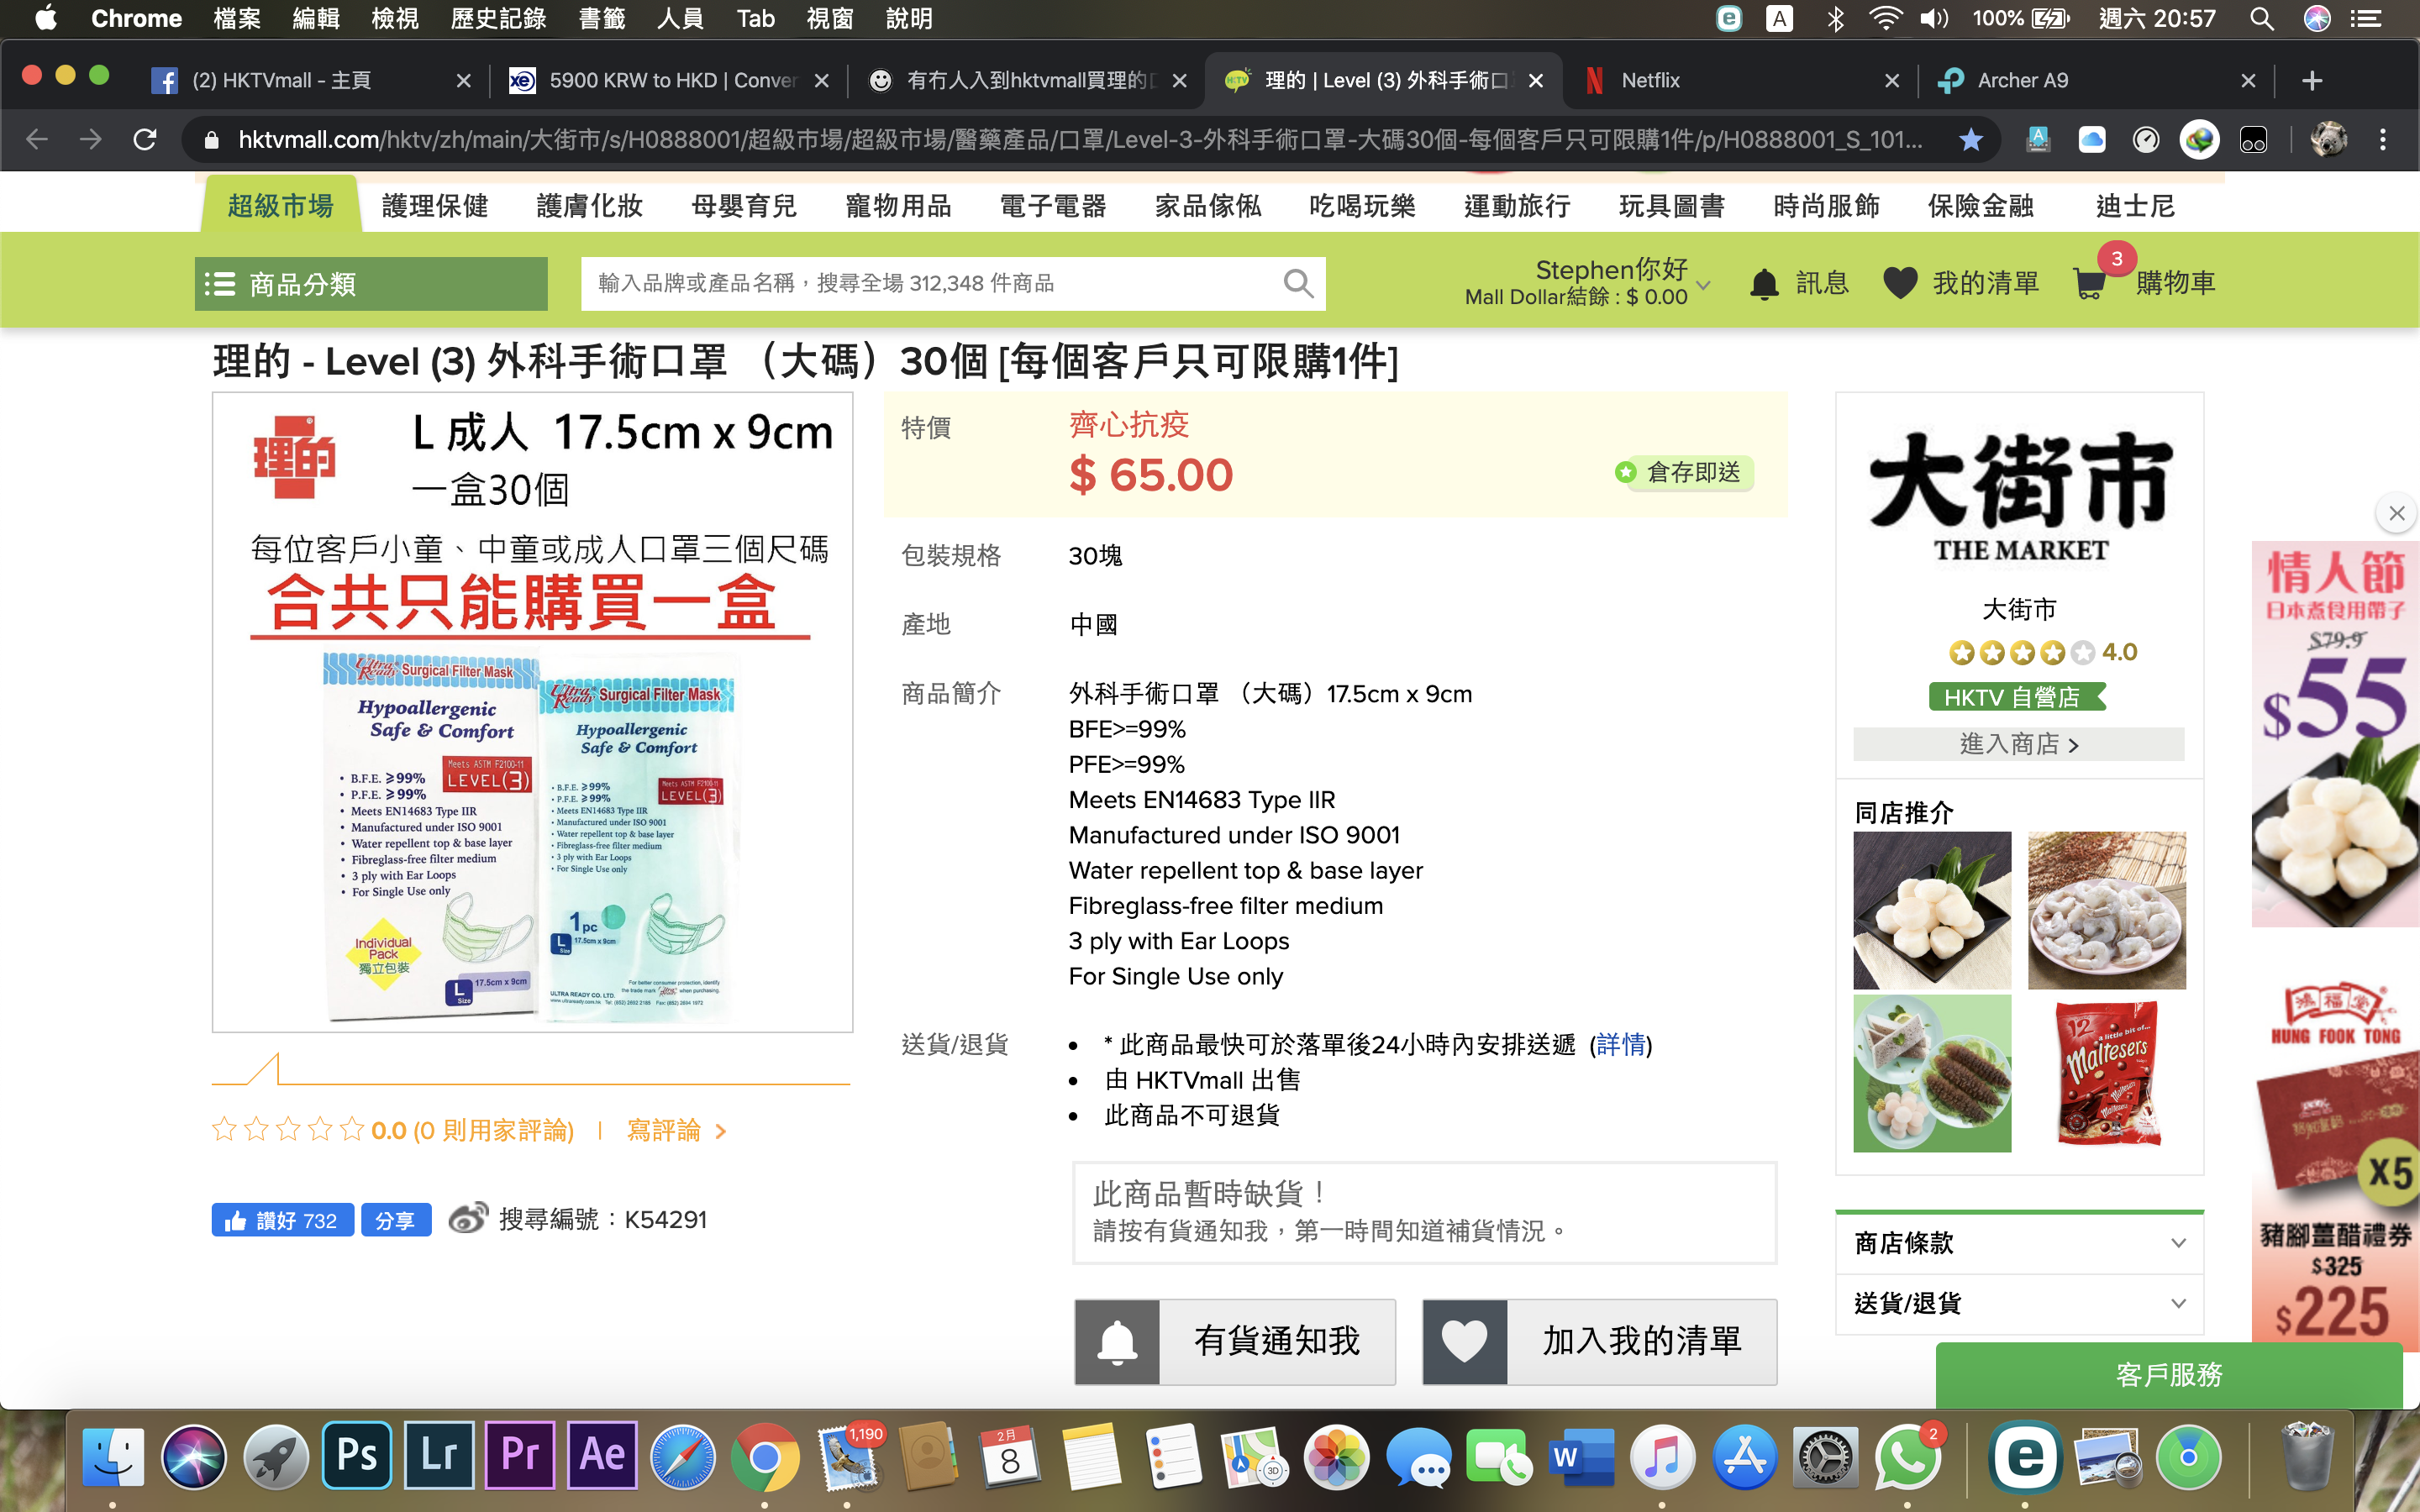Launch Premiere Pro from the dock

coord(520,1455)
